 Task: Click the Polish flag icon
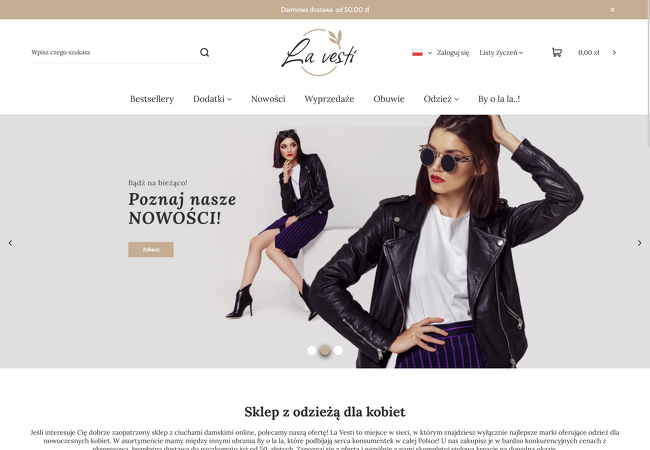(417, 53)
